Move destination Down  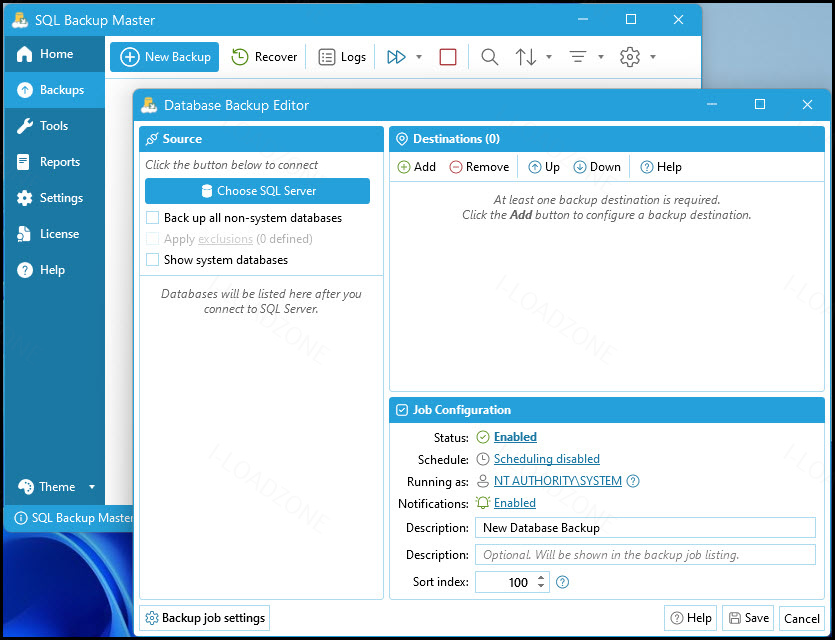pyautogui.click(x=597, y=167)
